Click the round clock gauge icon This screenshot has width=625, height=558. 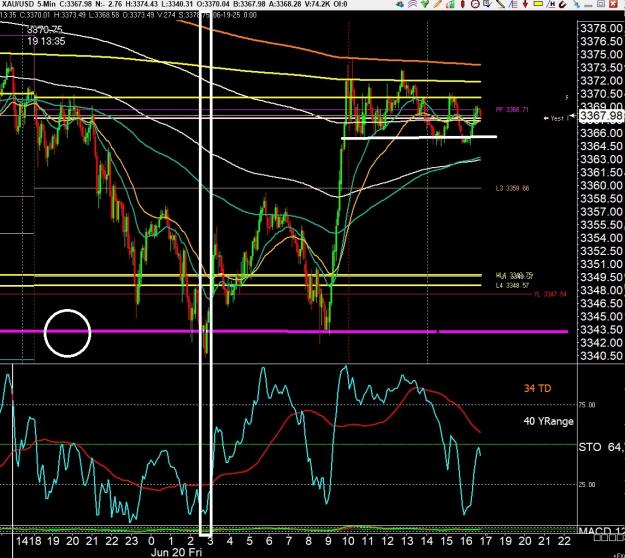[x=475, y=4]
